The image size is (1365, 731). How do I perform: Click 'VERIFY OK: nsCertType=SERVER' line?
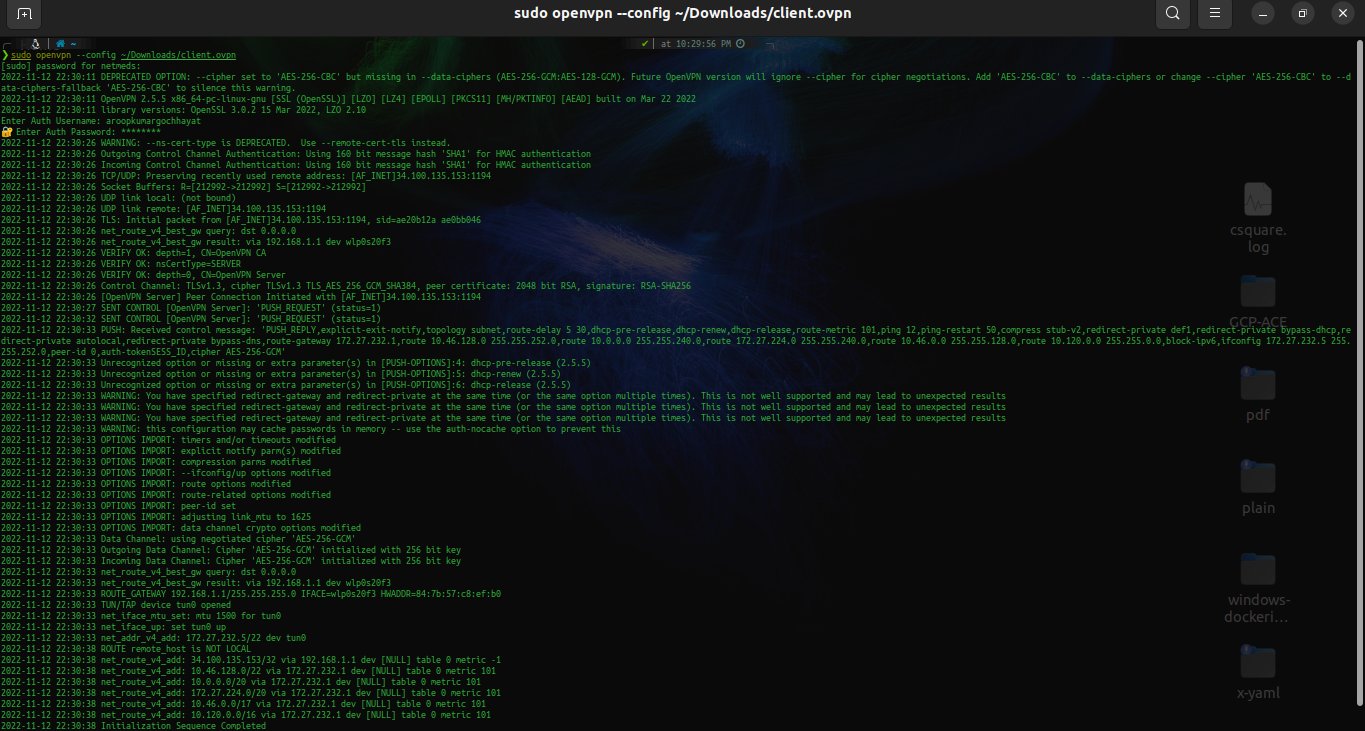pyautogui.click(x=121, y=264)
